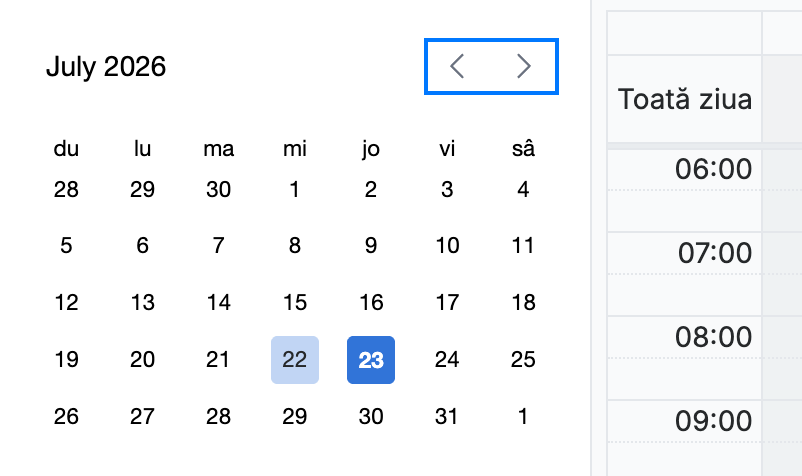
Task: Click the July 2026 month title
Action: [x=106, y=67]
